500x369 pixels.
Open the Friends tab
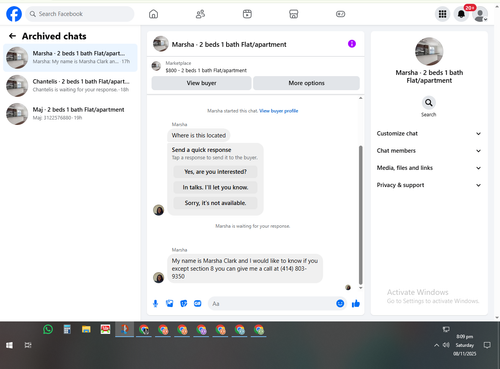200,14
